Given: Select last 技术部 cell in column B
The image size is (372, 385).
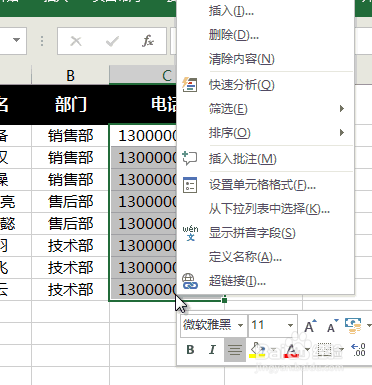Looking at the screenshot, I should tap(70, 289).
